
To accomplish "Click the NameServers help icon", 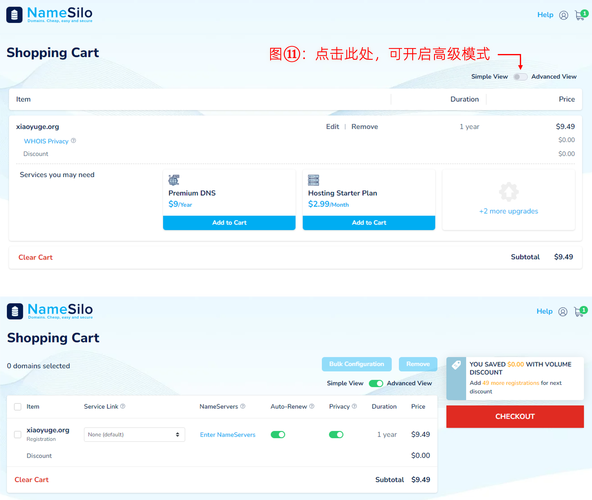I will (243, 406).
